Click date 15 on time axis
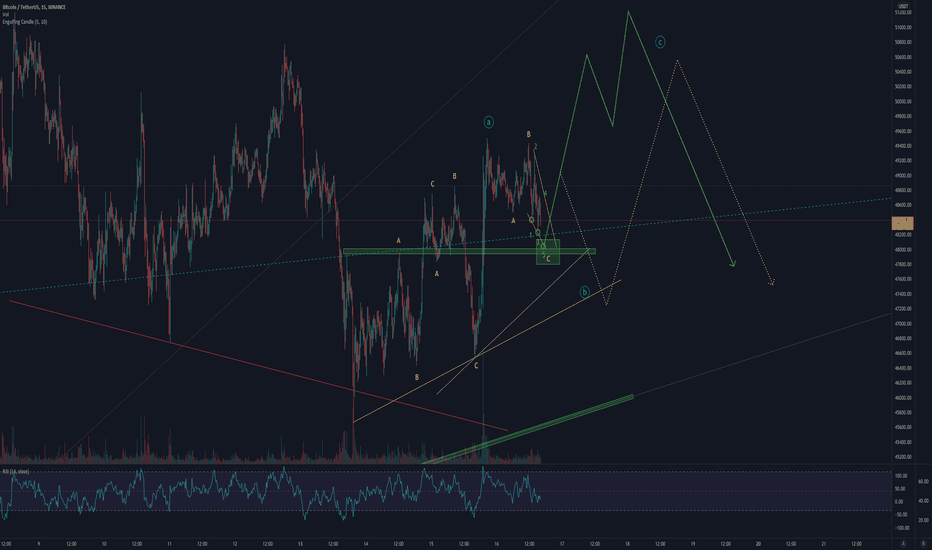The width and height of the screenshot is (932, 550). (x=431, y=543)
